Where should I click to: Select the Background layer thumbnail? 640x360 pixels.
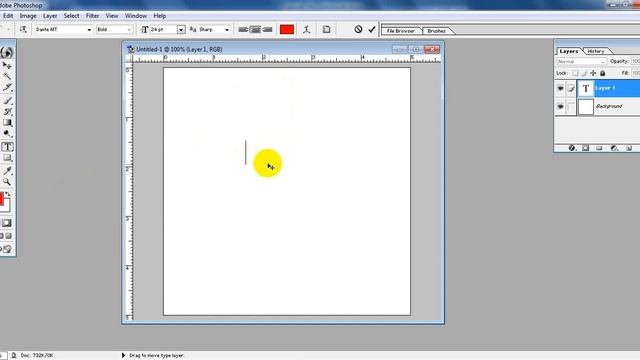586,107
